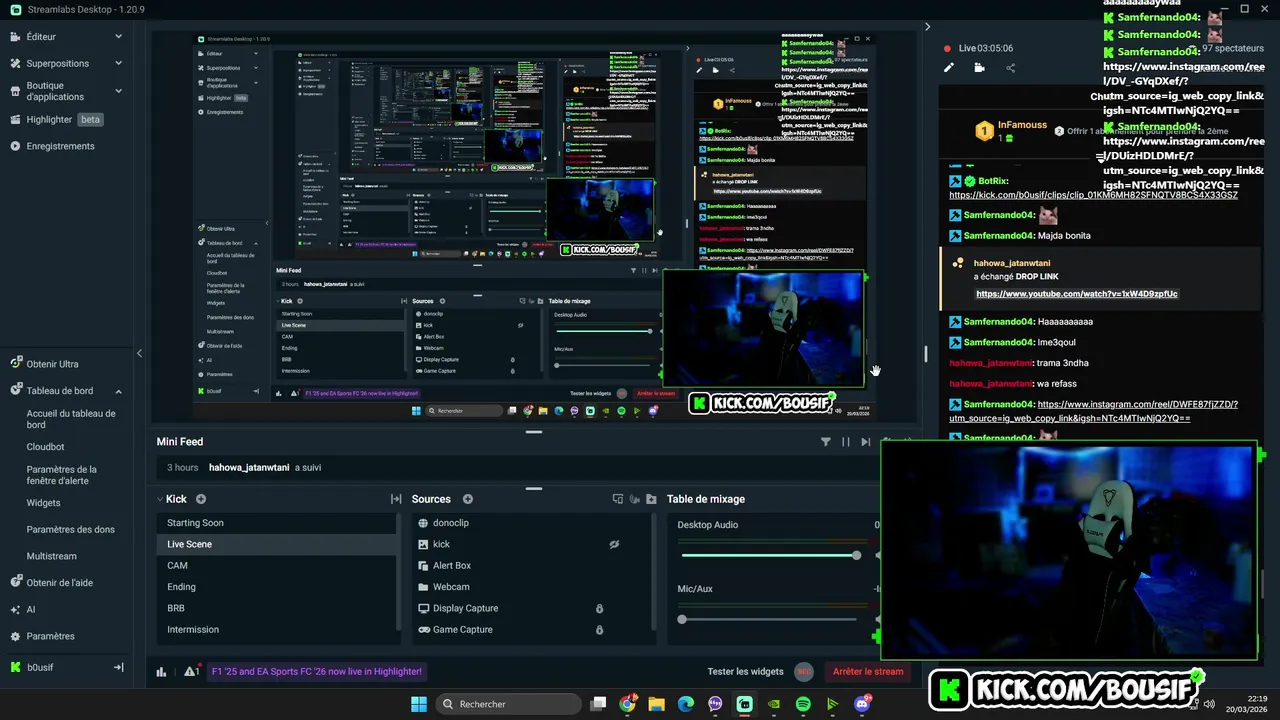The width and height of the screenshot is (1280, 720).
Task: Open BotRix kick.com clip link in chat
Action: (x=1093, y=195)
